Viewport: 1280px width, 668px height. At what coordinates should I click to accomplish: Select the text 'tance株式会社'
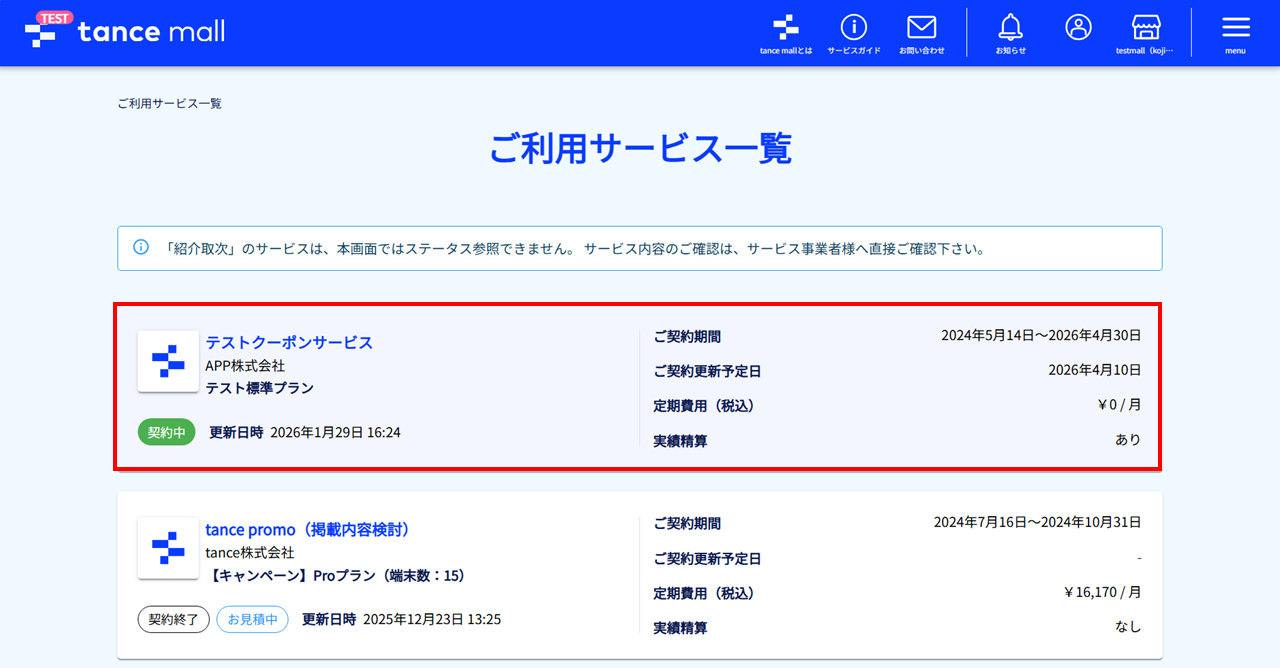[x=250, y=553]
